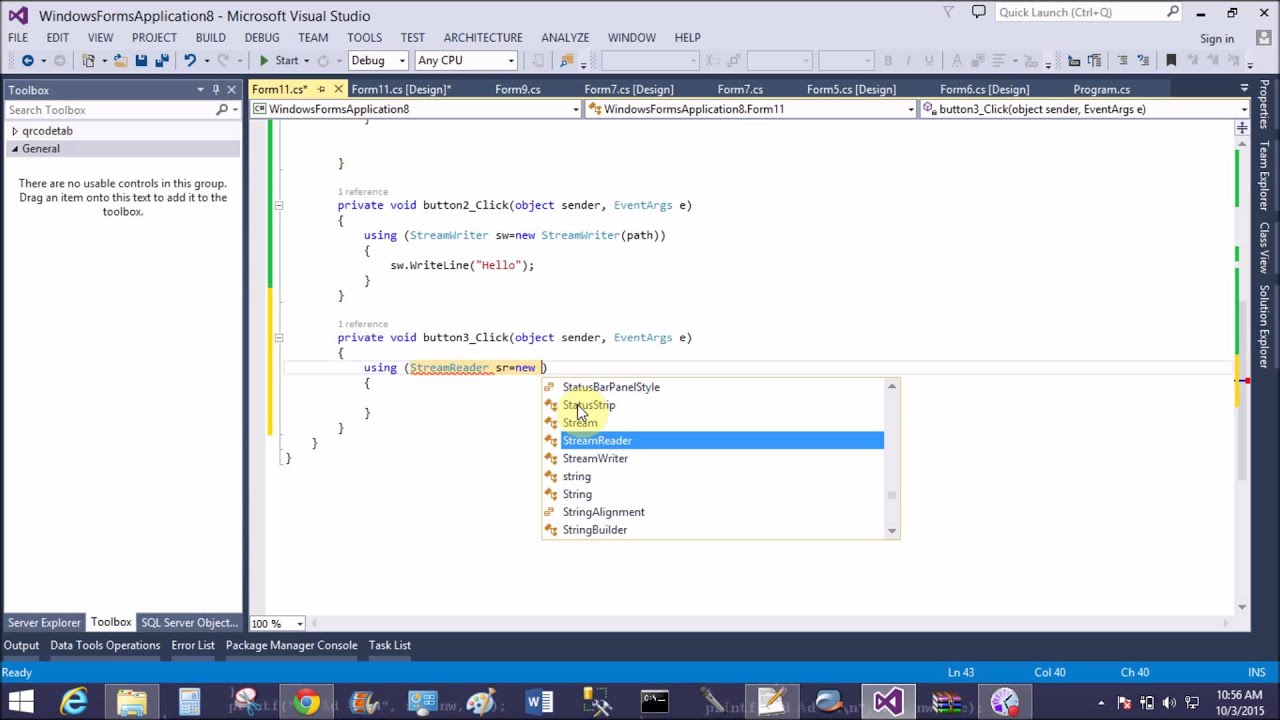Switch to the Form9.cs tab

pyautogui.click(x=517, y=89)
